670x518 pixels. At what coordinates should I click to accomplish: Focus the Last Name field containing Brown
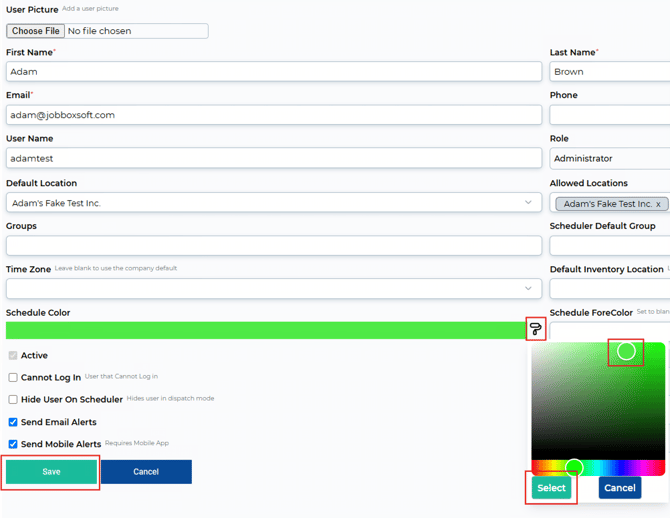coord(610,71)
